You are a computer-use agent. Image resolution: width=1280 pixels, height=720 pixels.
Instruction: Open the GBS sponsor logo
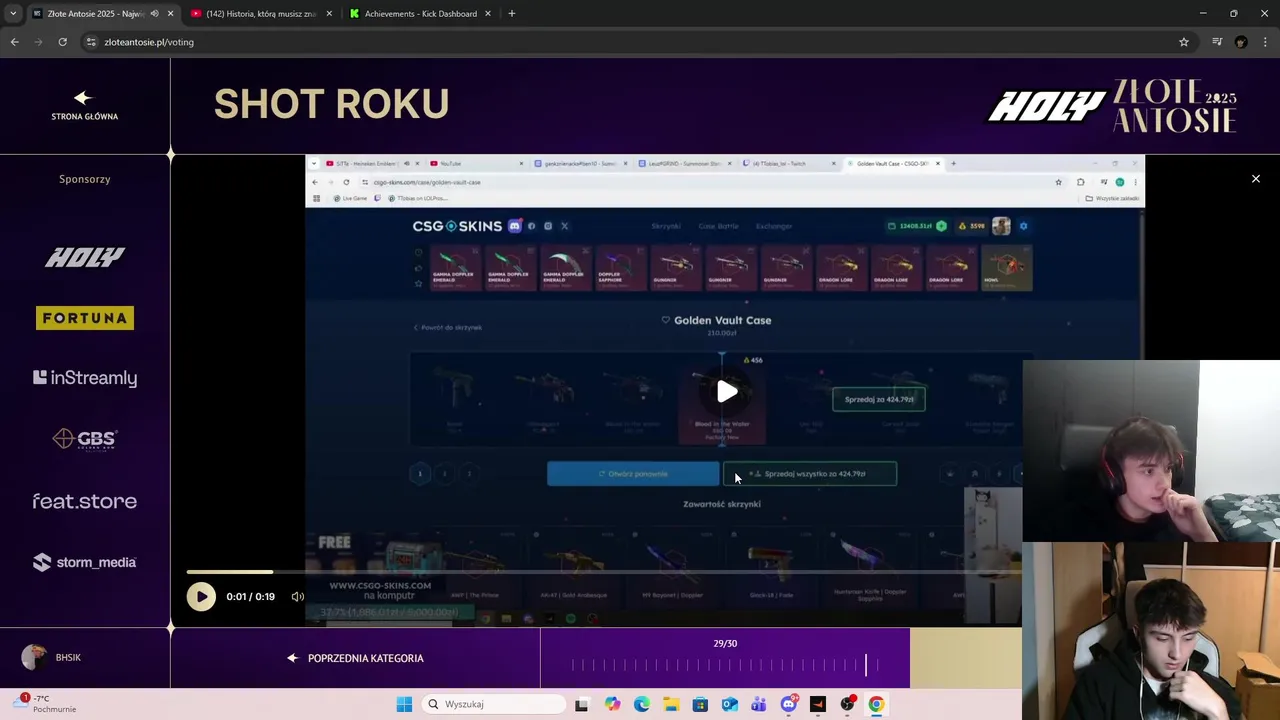point(85,439)
